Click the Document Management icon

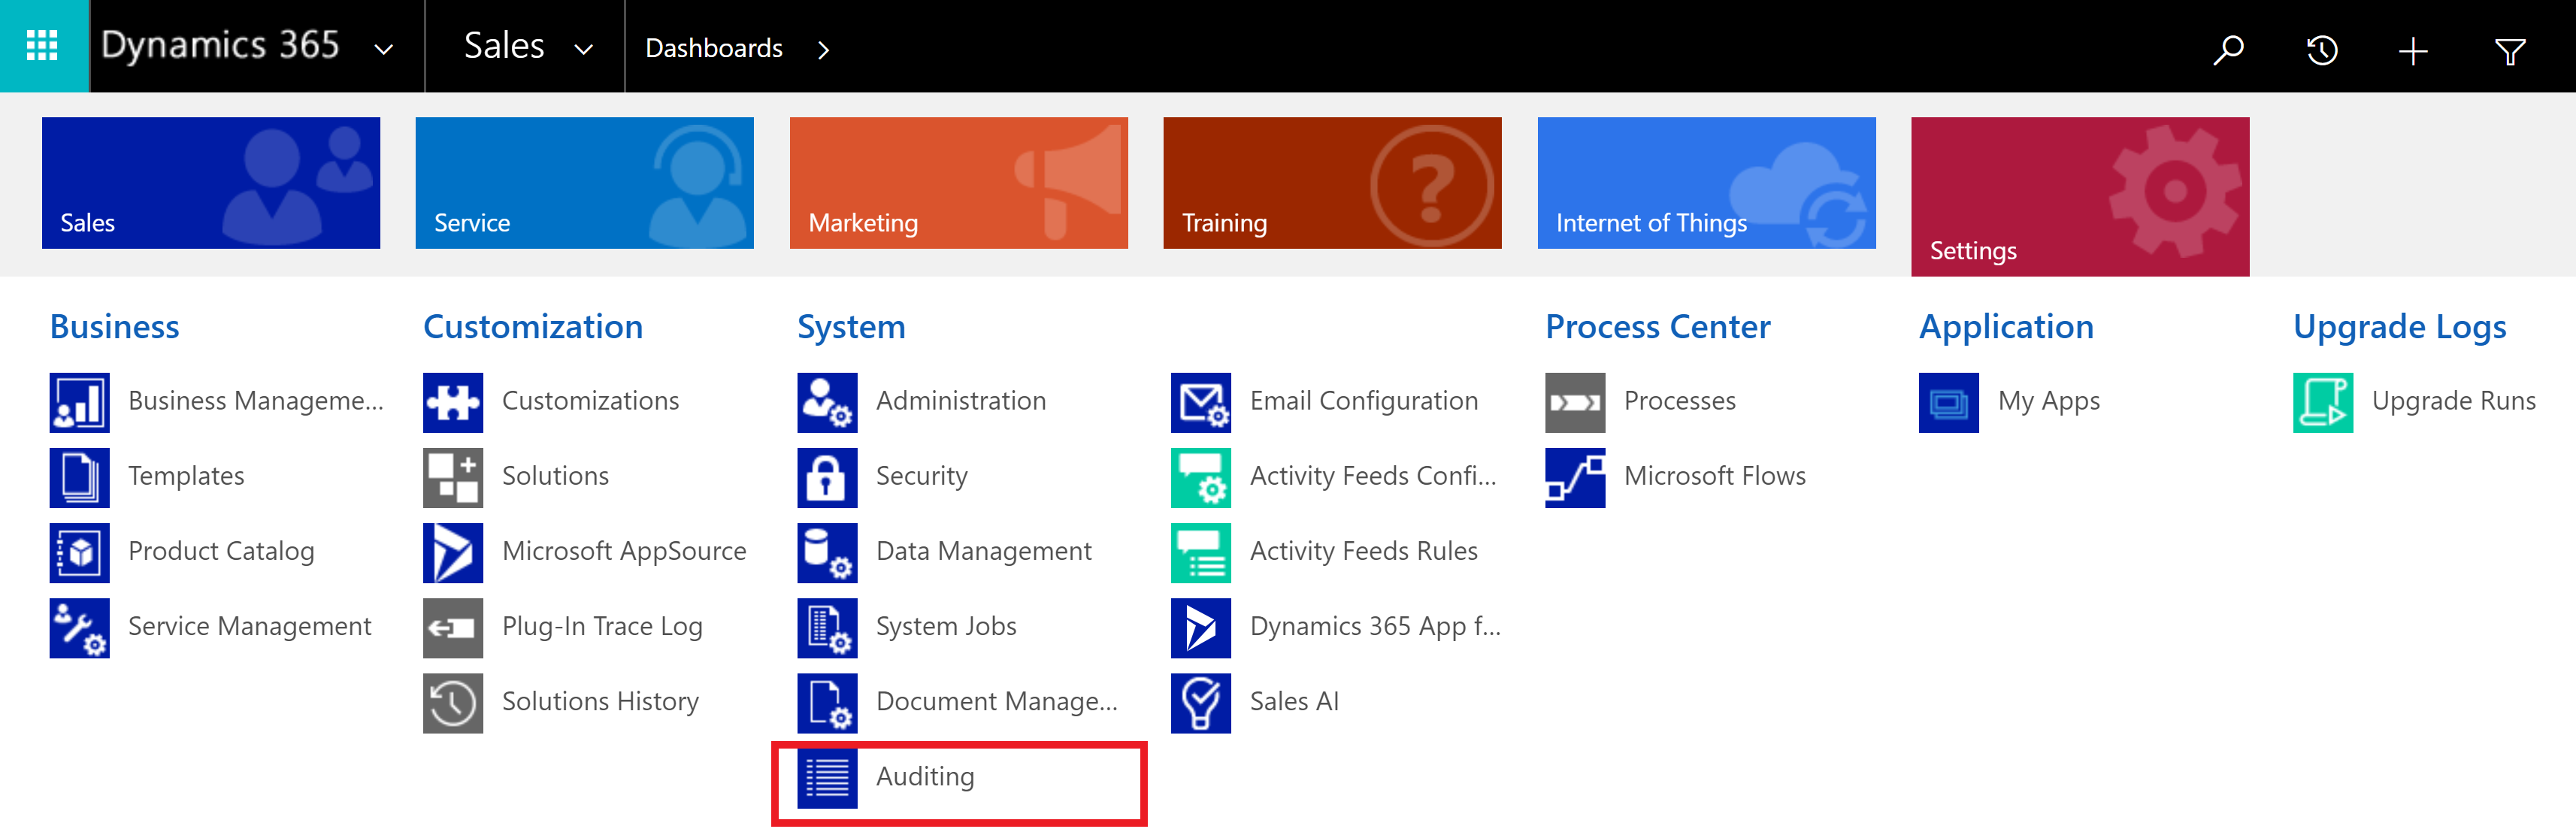click(827, 702)
